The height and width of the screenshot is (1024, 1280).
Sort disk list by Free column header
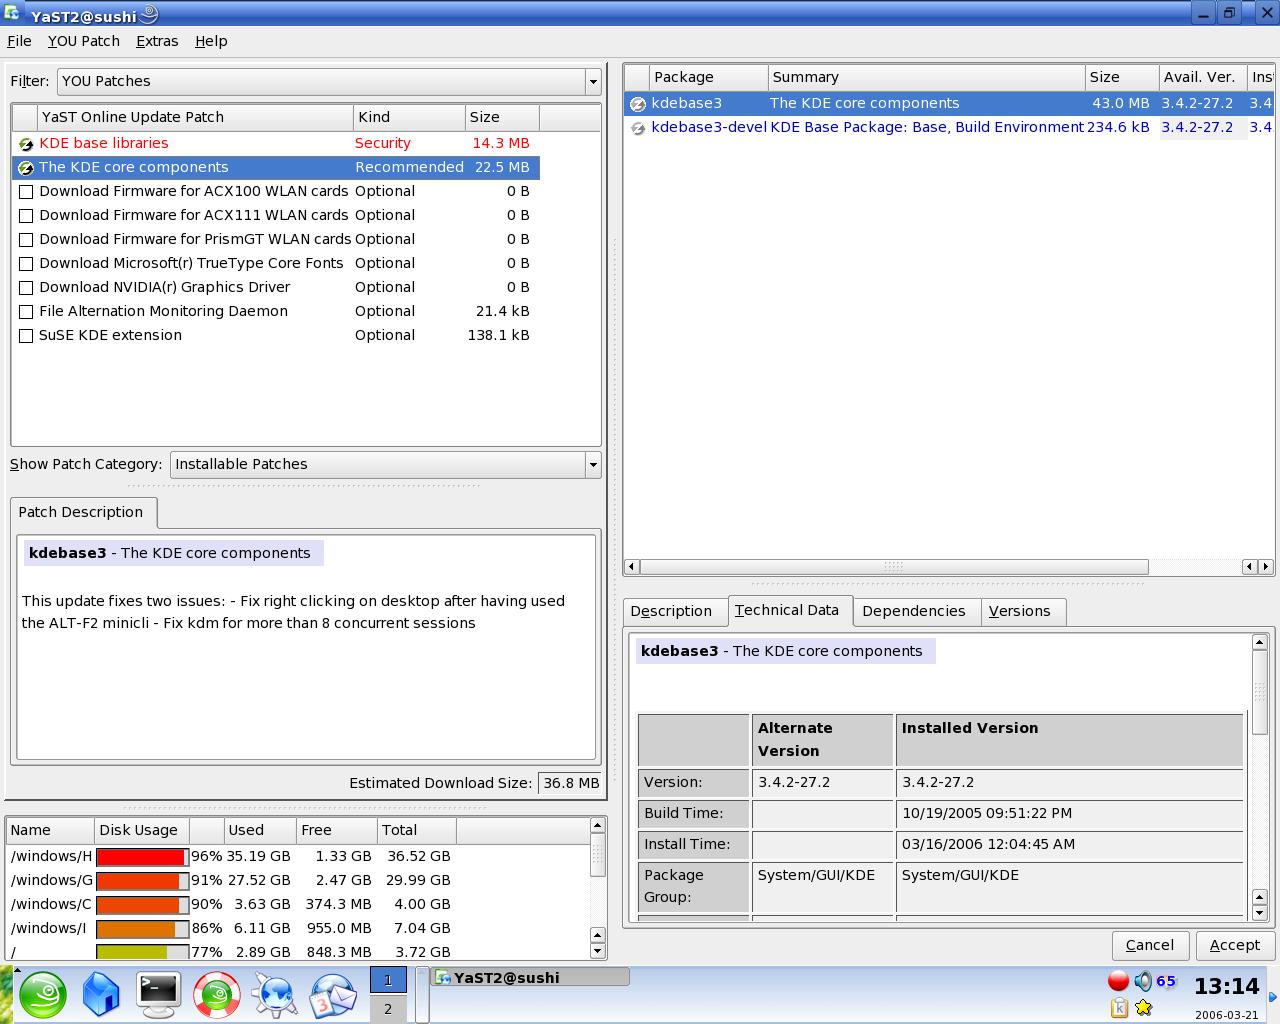(x=336, y=830)
